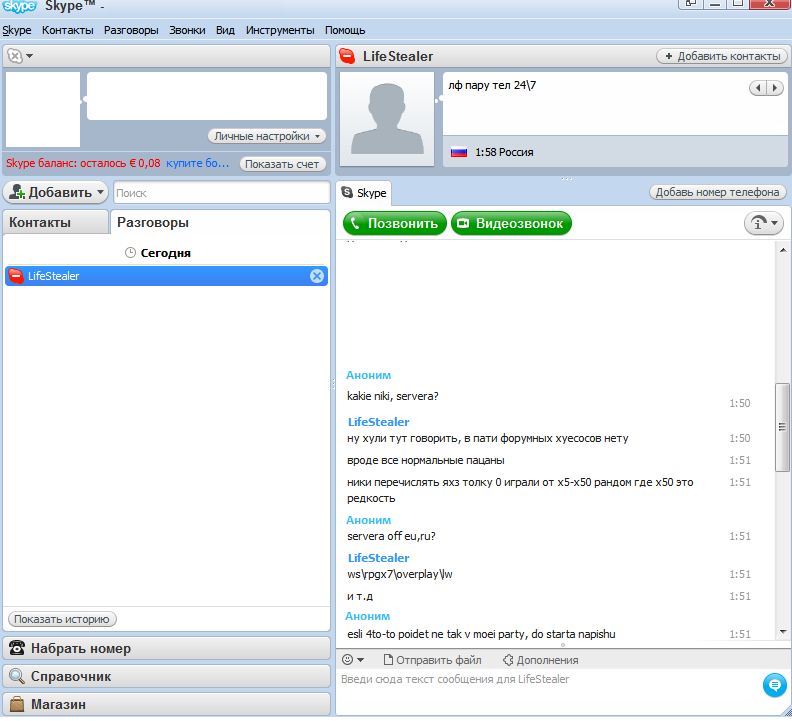This screenshot has width=792, height=721.
Task: Click the message 'ws\rpgx7\overplay\lw'
Action: (x=400, y=574)
